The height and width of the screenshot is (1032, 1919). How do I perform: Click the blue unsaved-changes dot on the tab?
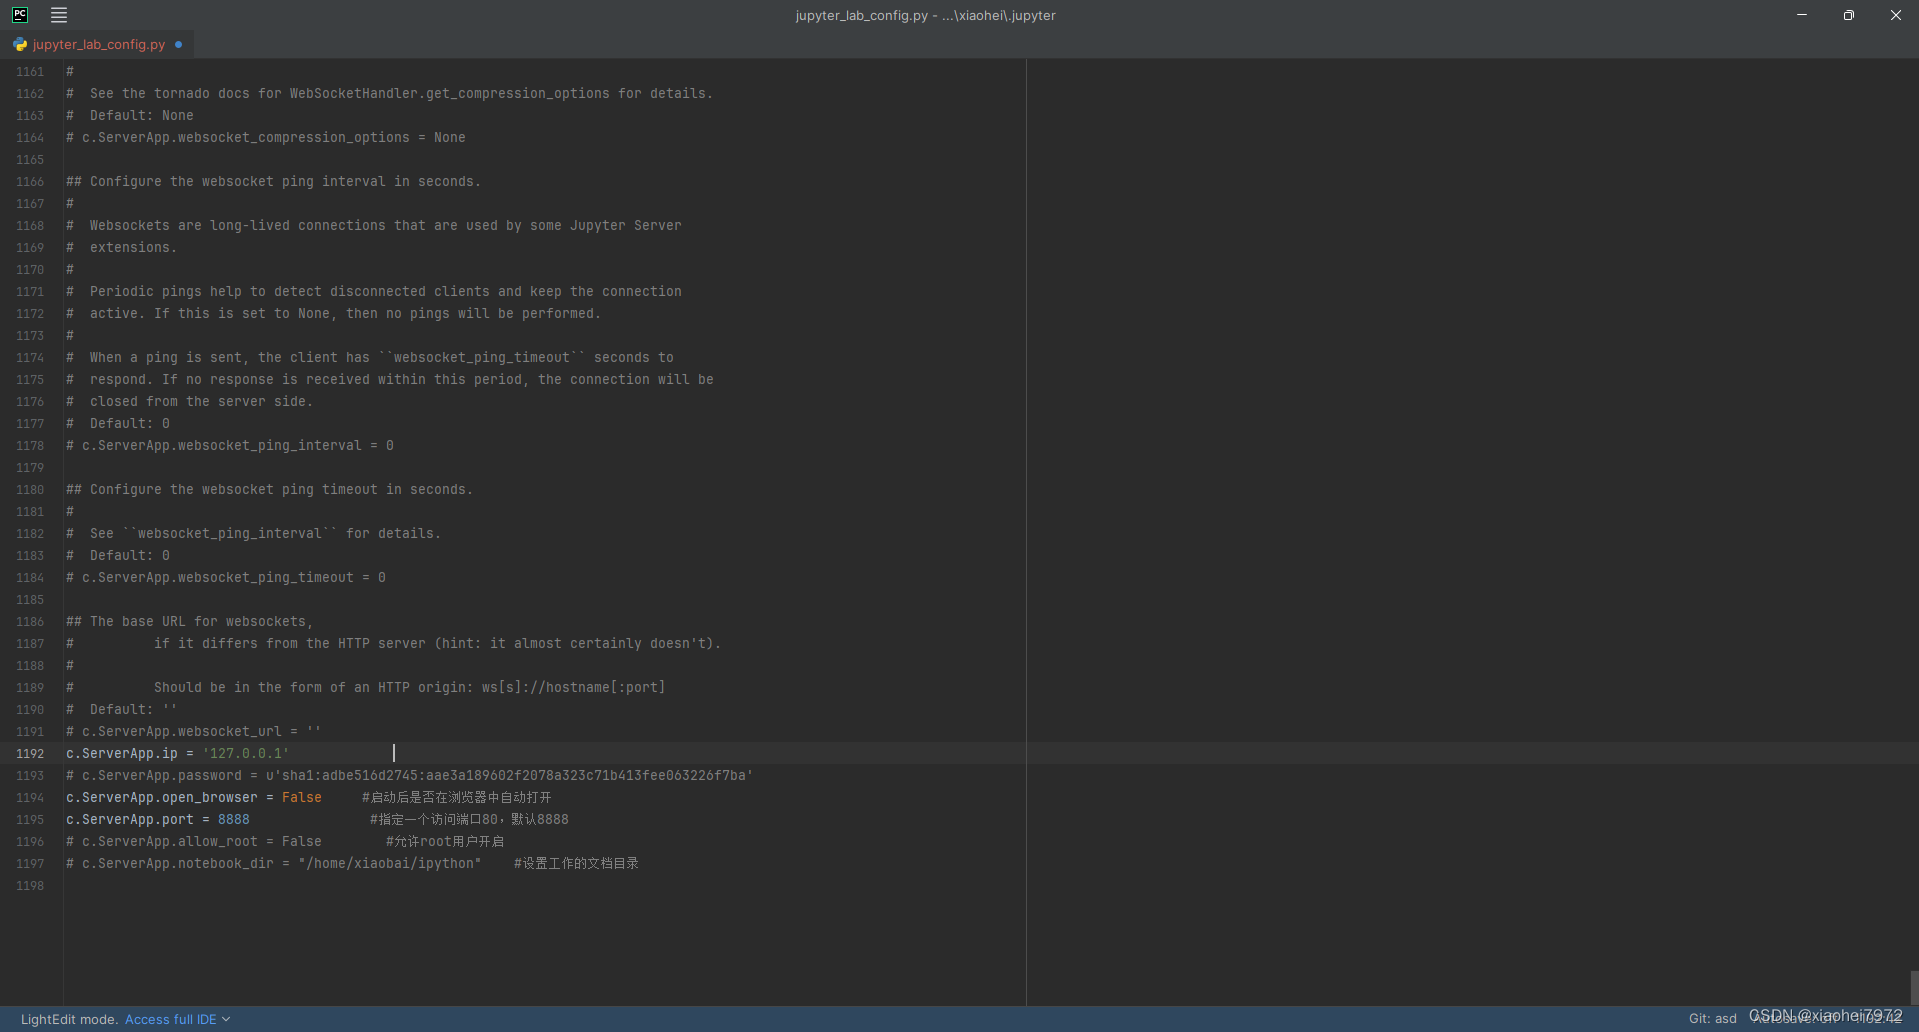[x=177, y=45]
